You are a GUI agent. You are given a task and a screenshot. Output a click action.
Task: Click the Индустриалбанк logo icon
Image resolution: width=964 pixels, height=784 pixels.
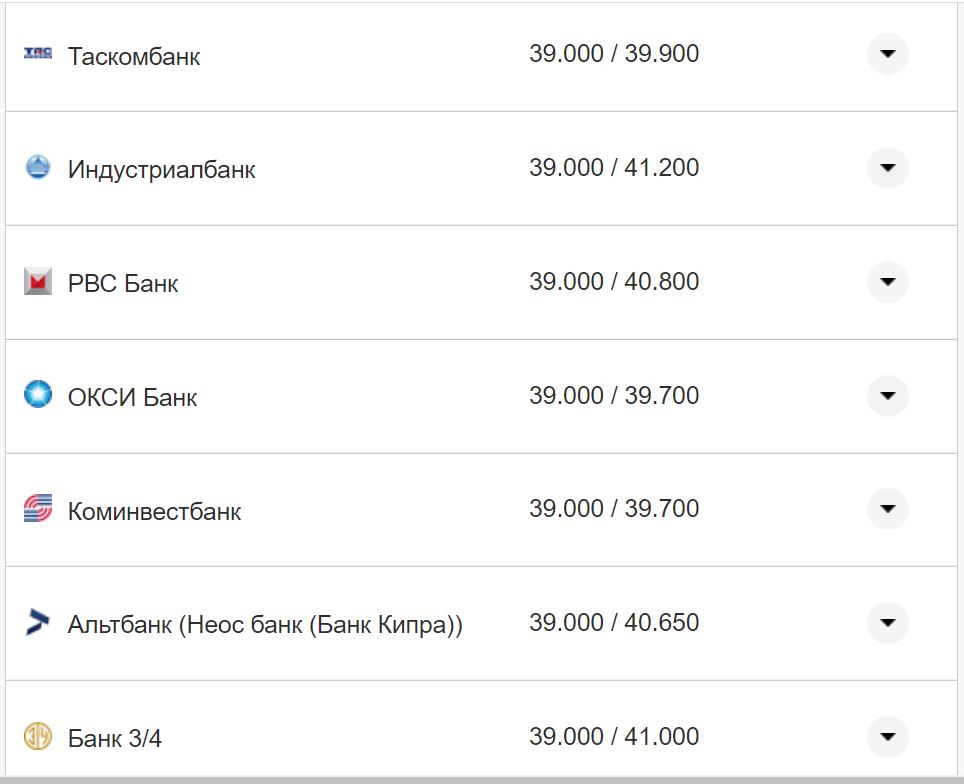click(37, 167)
